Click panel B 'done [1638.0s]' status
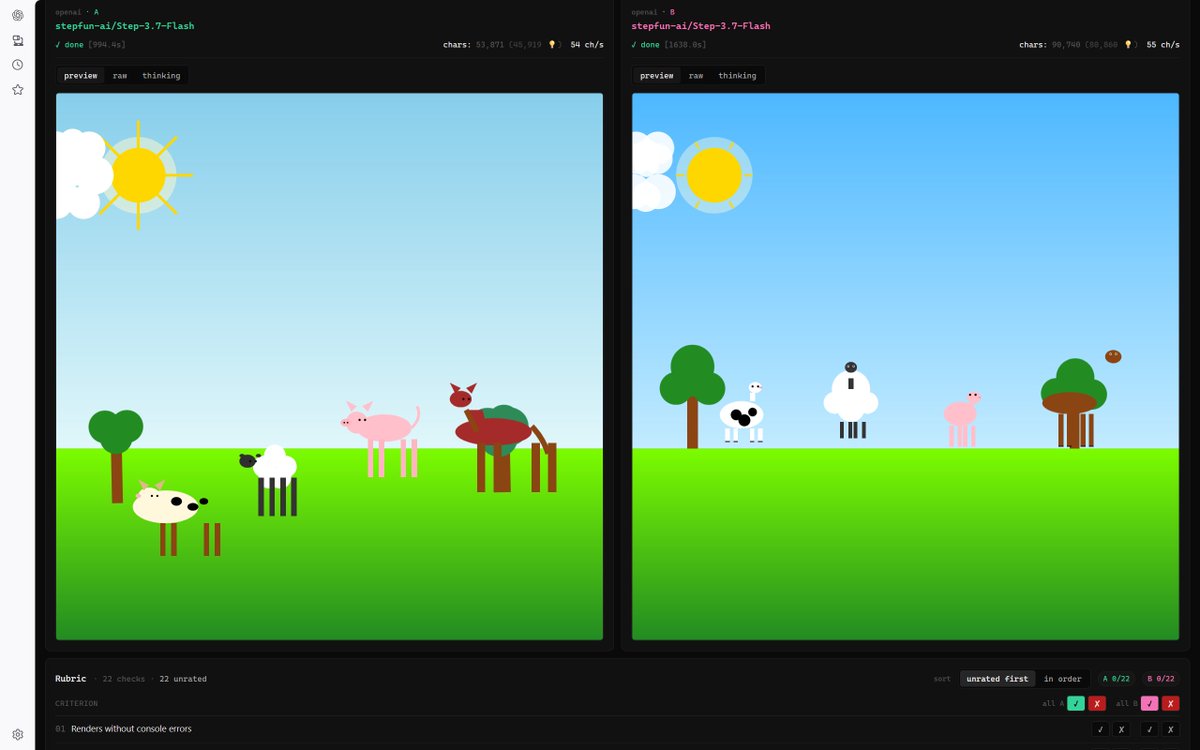Screen dimensions: 1200x750 point(669,45)
